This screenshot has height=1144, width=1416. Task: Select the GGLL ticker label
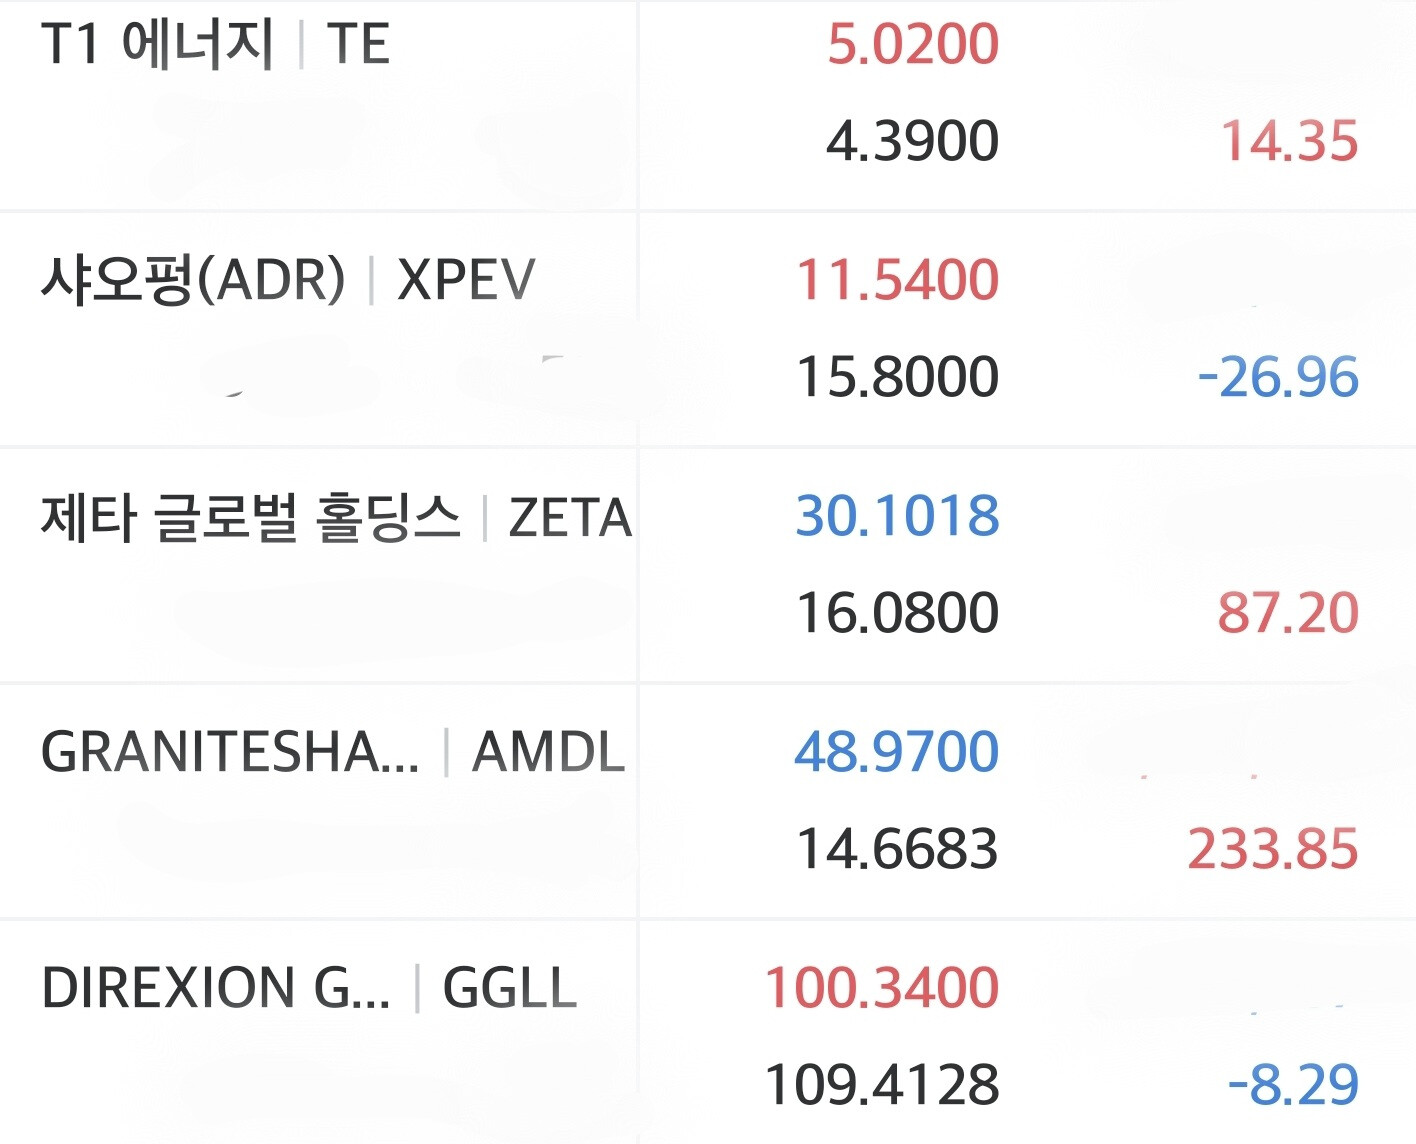[510, 988]
